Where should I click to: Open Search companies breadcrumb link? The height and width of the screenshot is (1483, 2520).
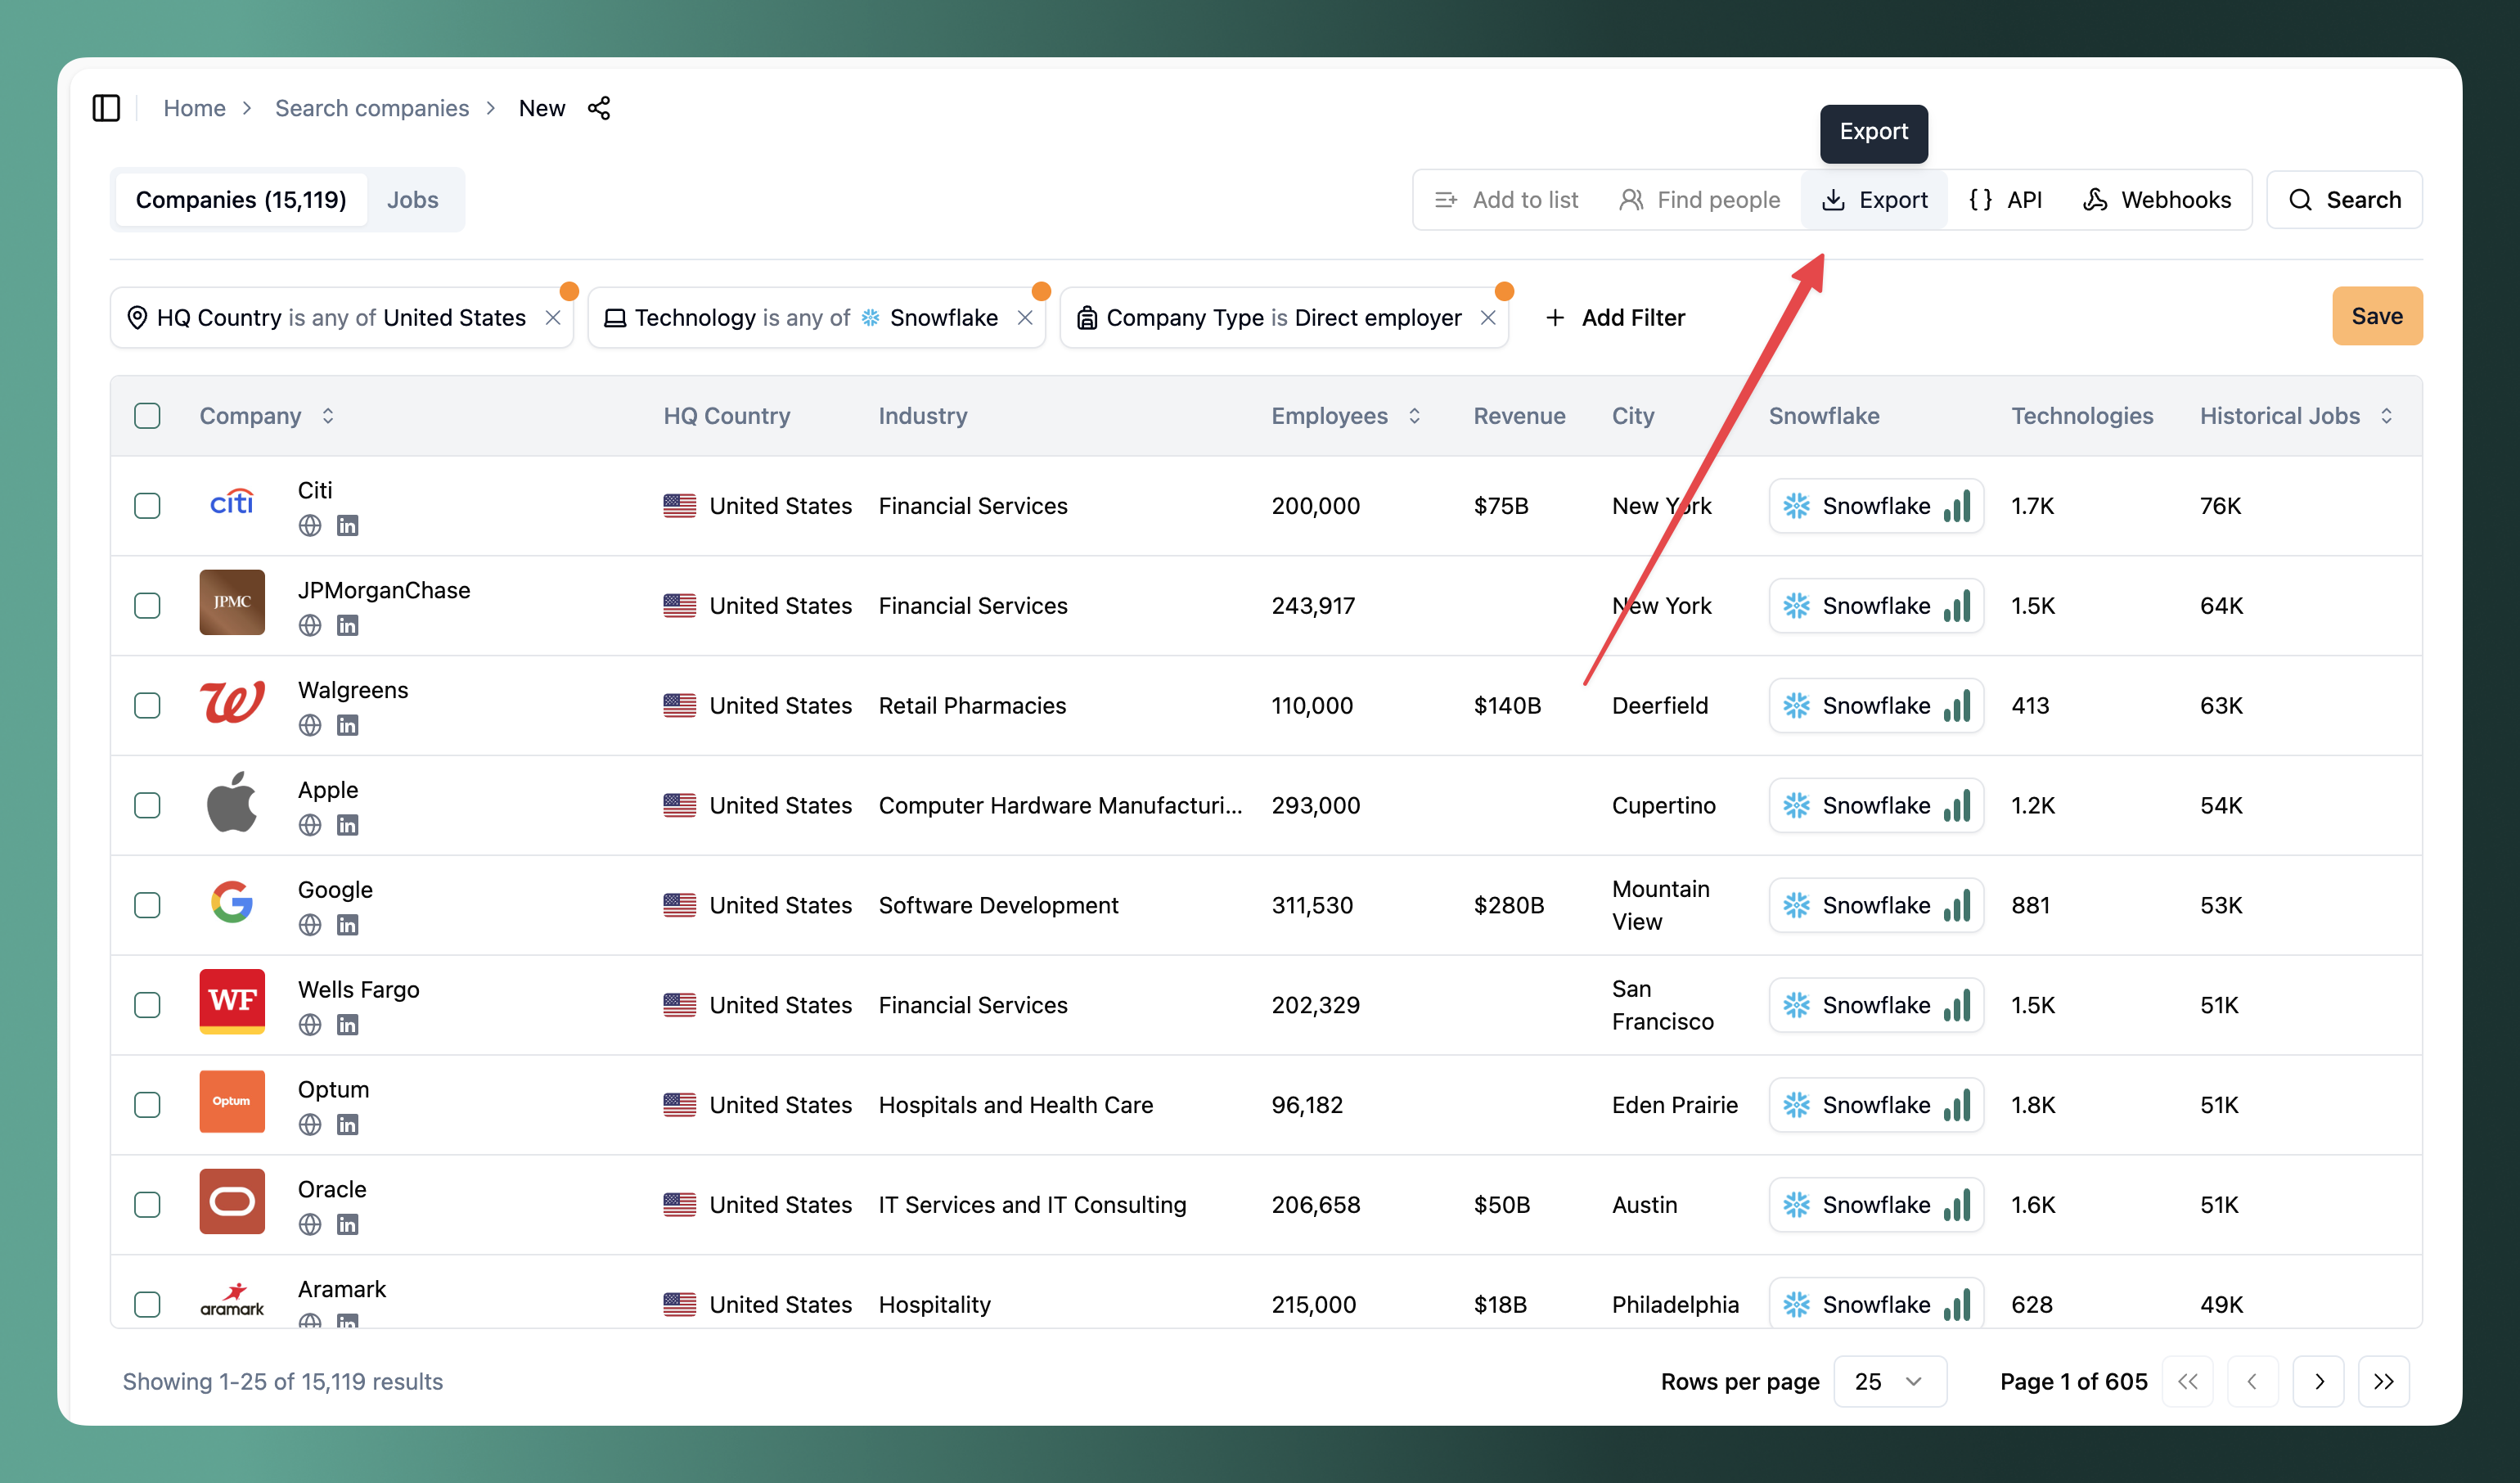coord(372,108)
